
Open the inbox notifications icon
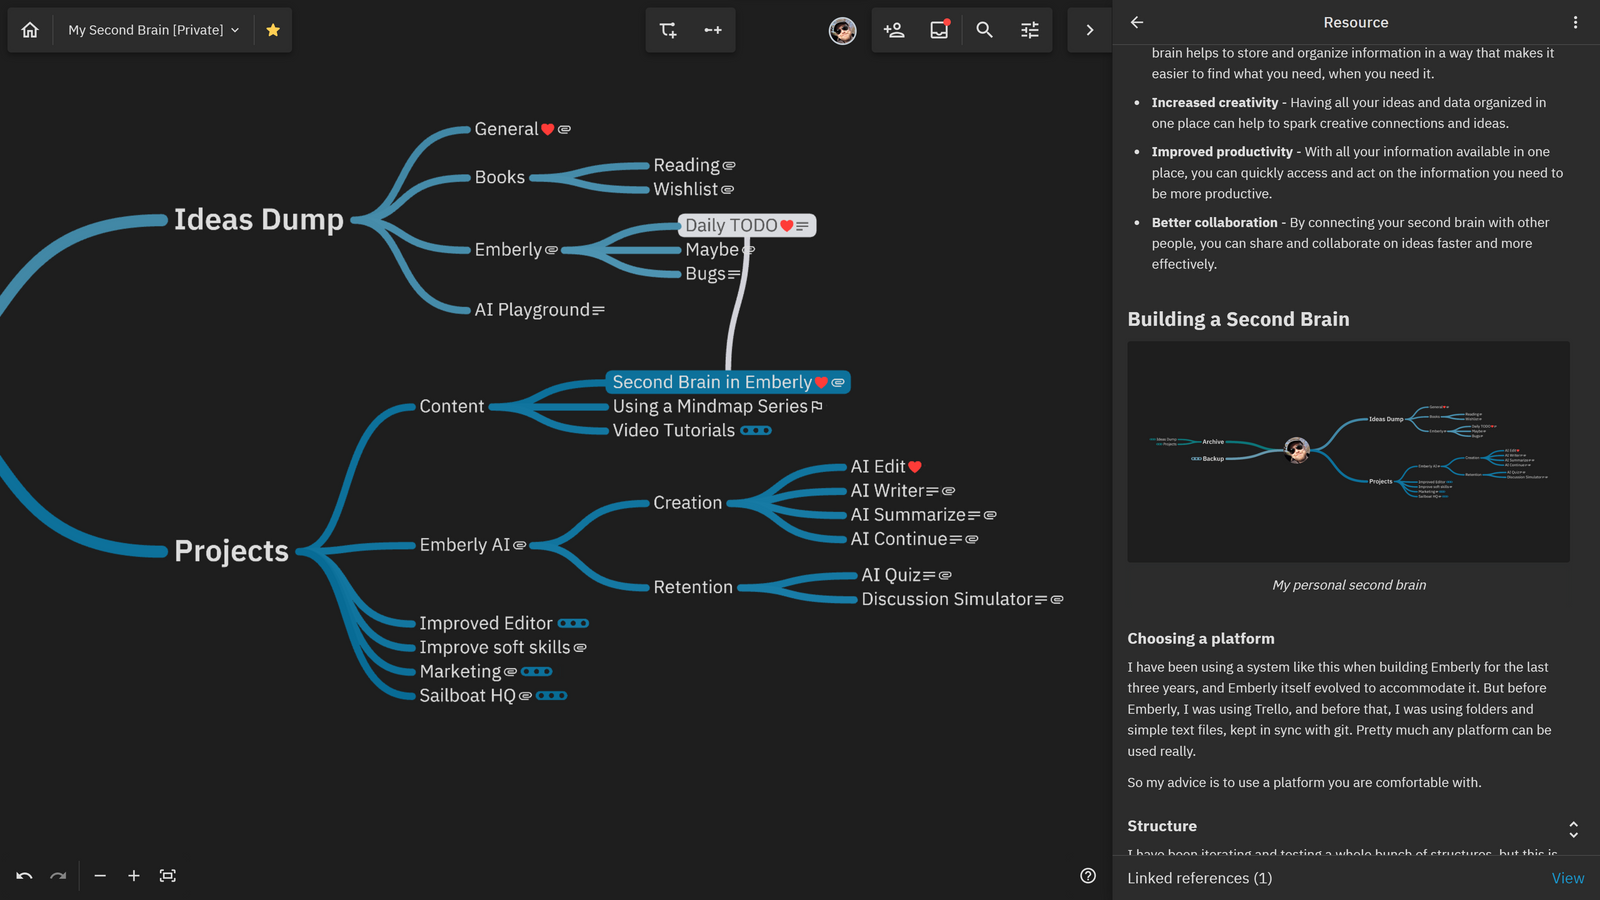pos(939,30)
